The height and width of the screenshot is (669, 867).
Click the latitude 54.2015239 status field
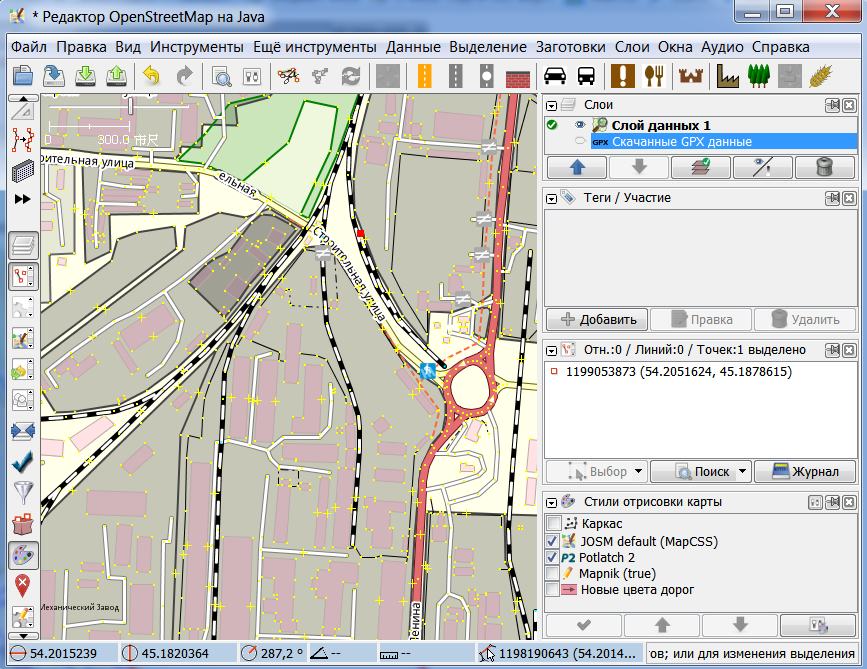click(x=64, y=654)
